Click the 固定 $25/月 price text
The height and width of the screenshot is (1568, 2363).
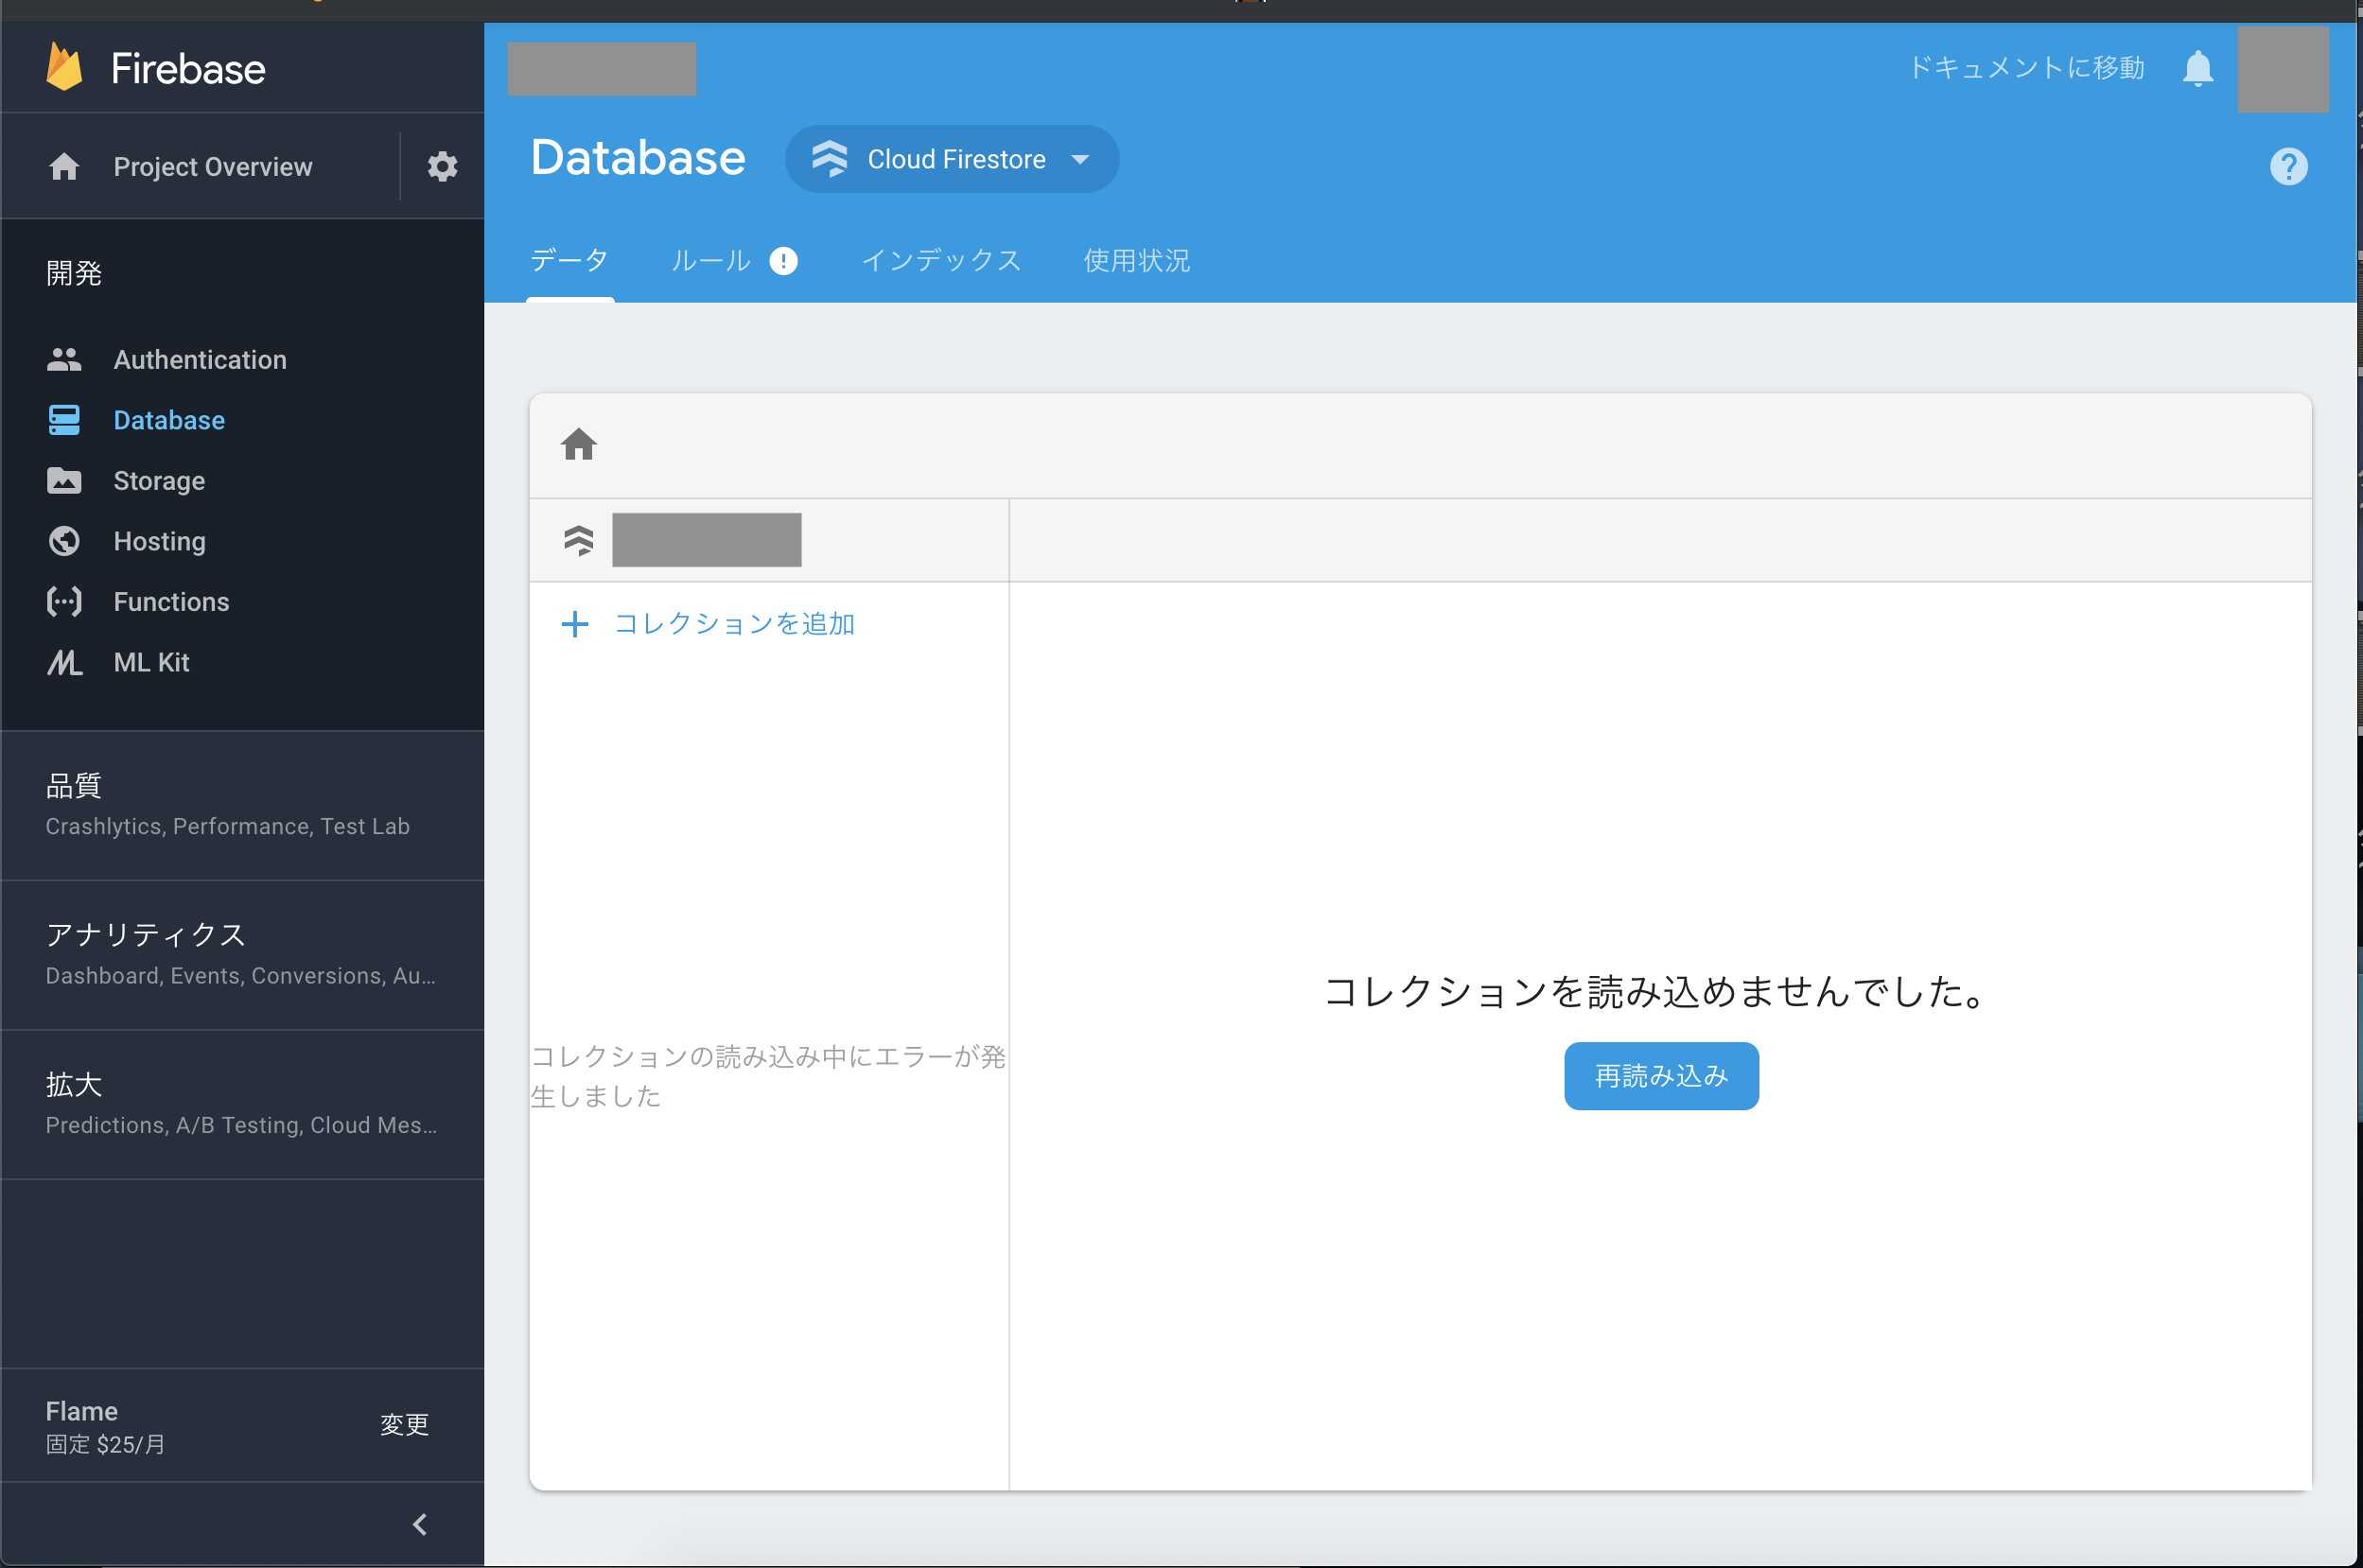tap(105, 1444)
